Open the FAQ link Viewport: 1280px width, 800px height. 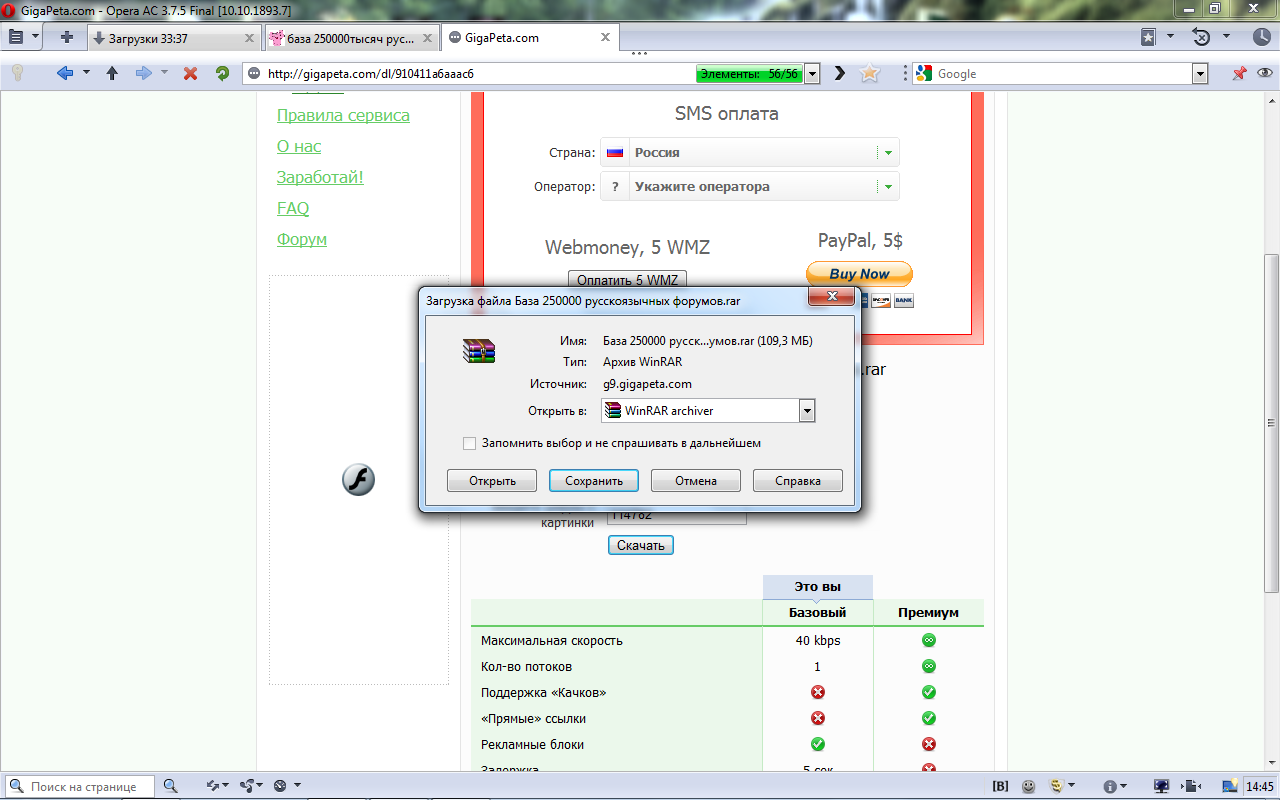point(293,208)
